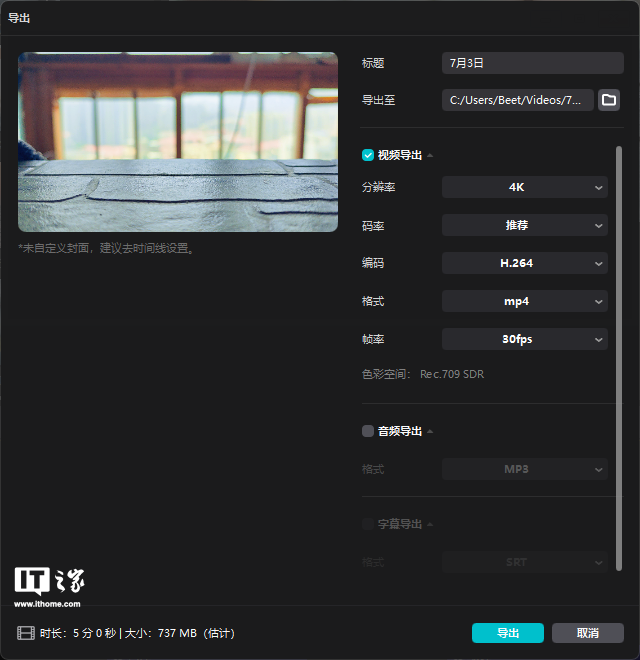Click the folder icon to browse export location
The height and width of the screenshot is (660, 640).
point(609,100)
